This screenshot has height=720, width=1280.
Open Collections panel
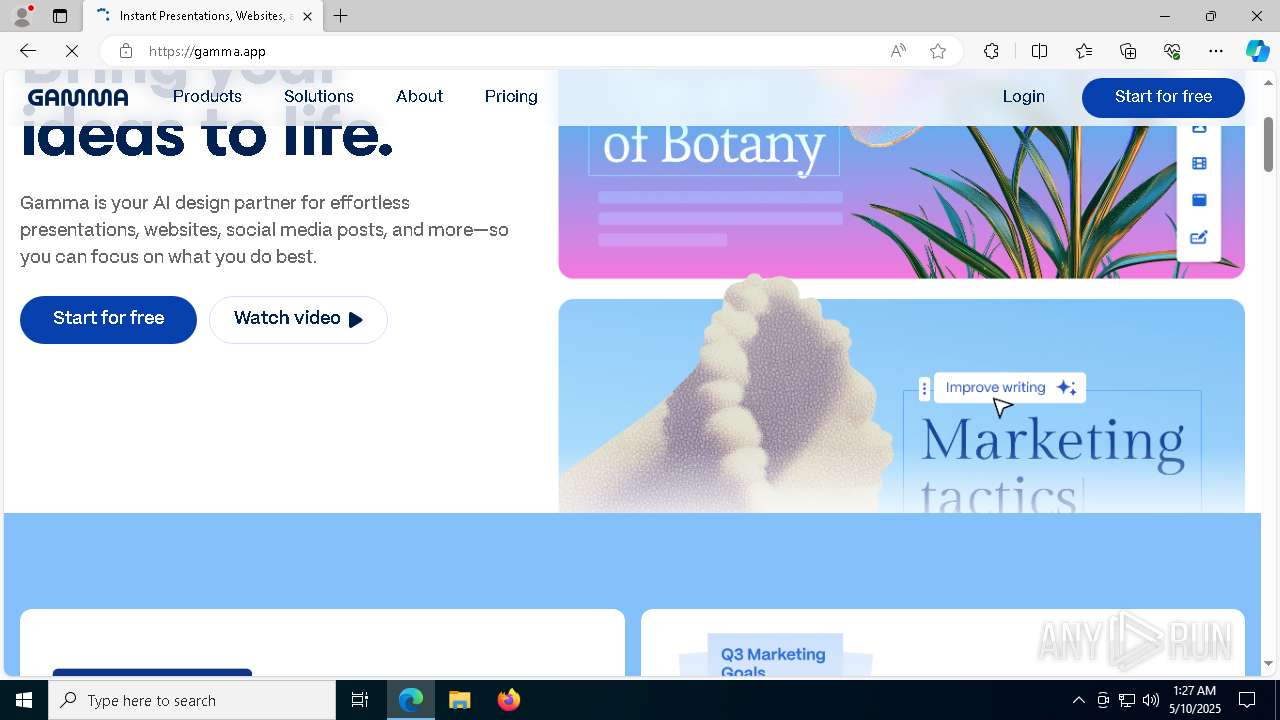point(1128,51)
